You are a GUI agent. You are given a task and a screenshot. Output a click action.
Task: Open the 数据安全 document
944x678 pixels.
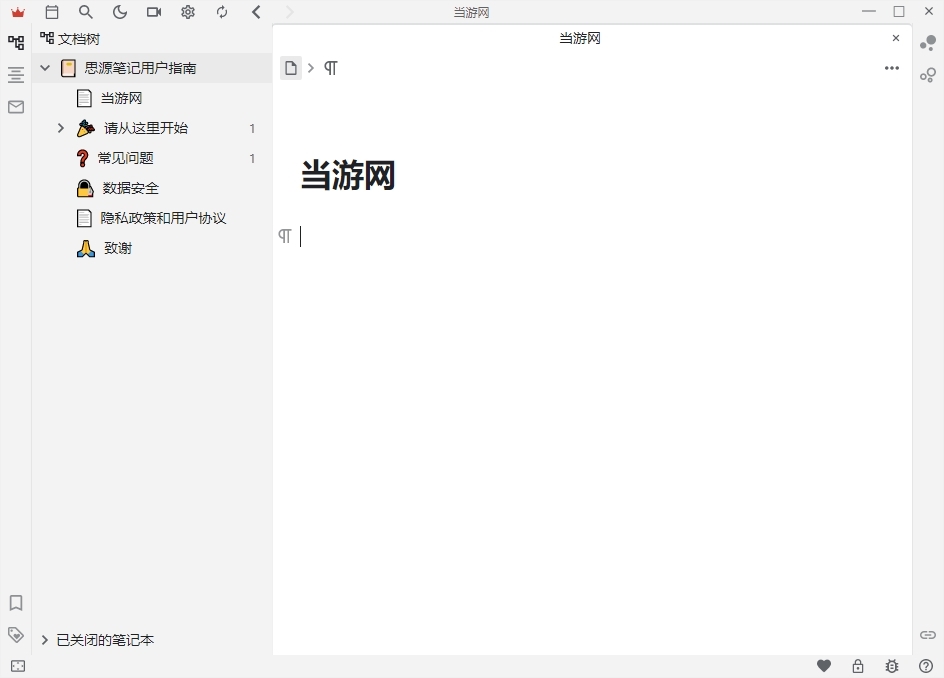tap(130, 188)
